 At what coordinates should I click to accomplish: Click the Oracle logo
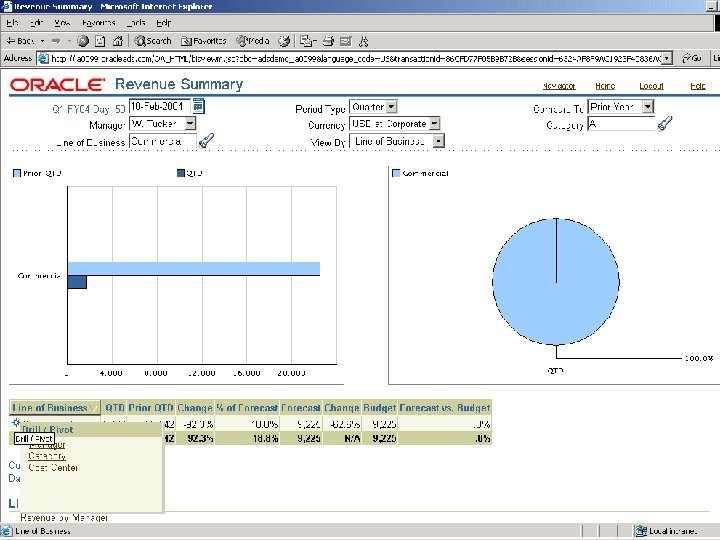coord(57,84)
